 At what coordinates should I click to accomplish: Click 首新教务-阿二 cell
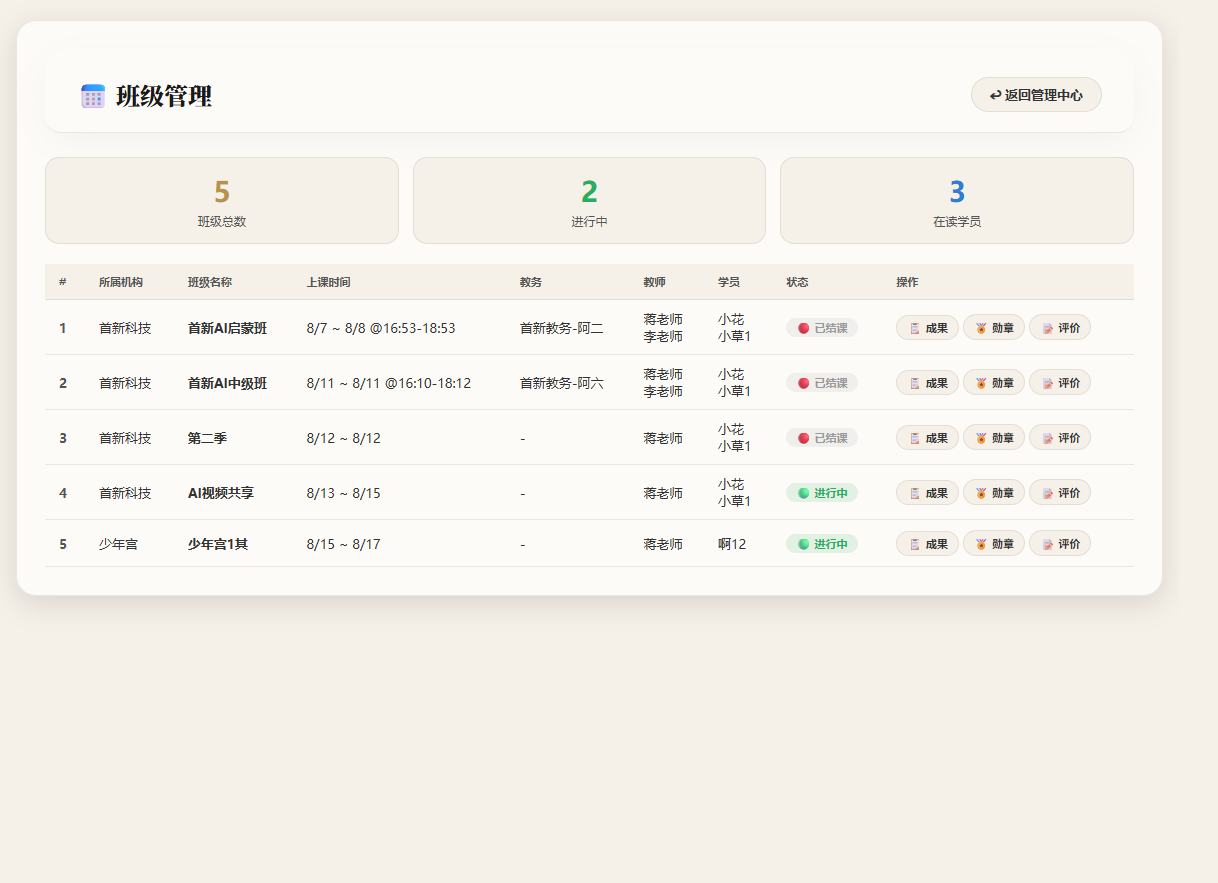[561, 328]
